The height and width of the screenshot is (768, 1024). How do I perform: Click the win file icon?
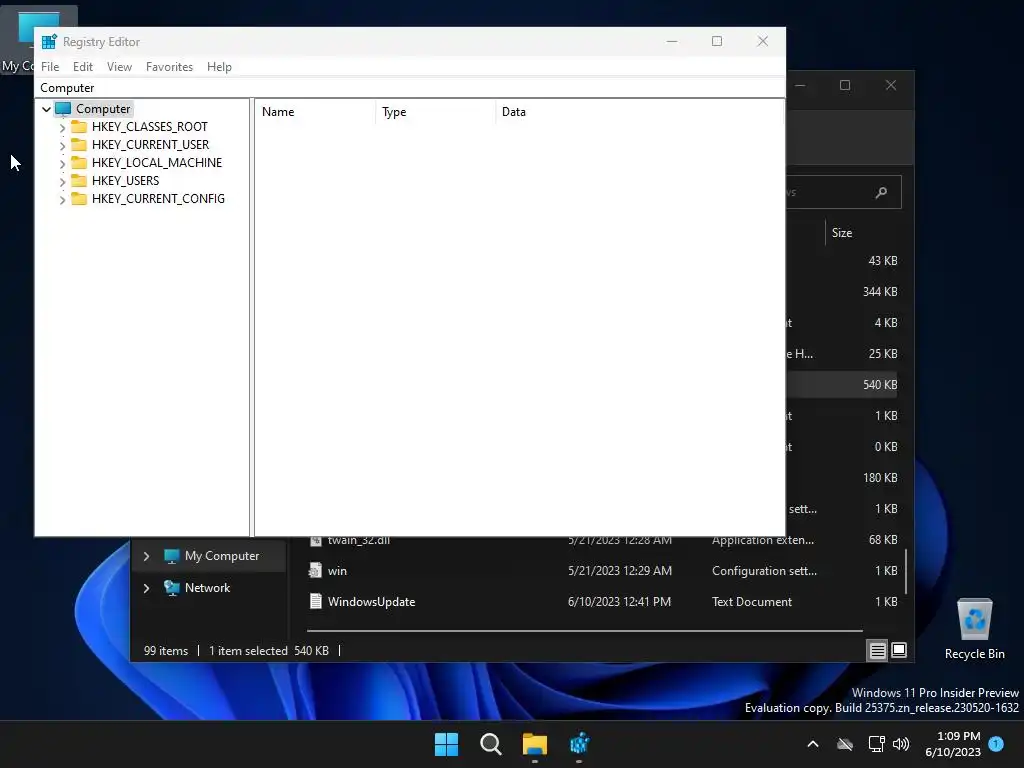315,571
